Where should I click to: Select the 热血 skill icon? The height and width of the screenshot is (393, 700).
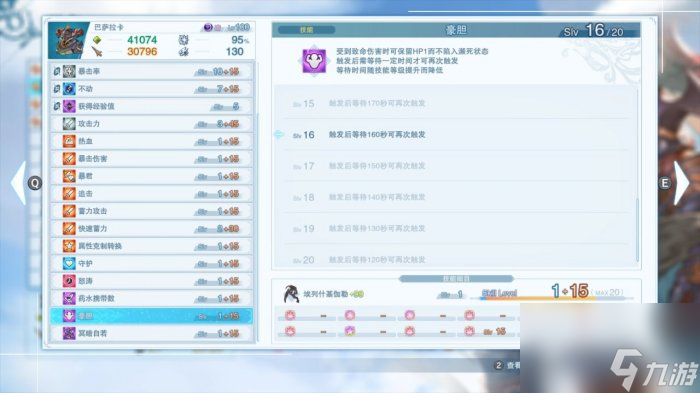coord(69,141)
